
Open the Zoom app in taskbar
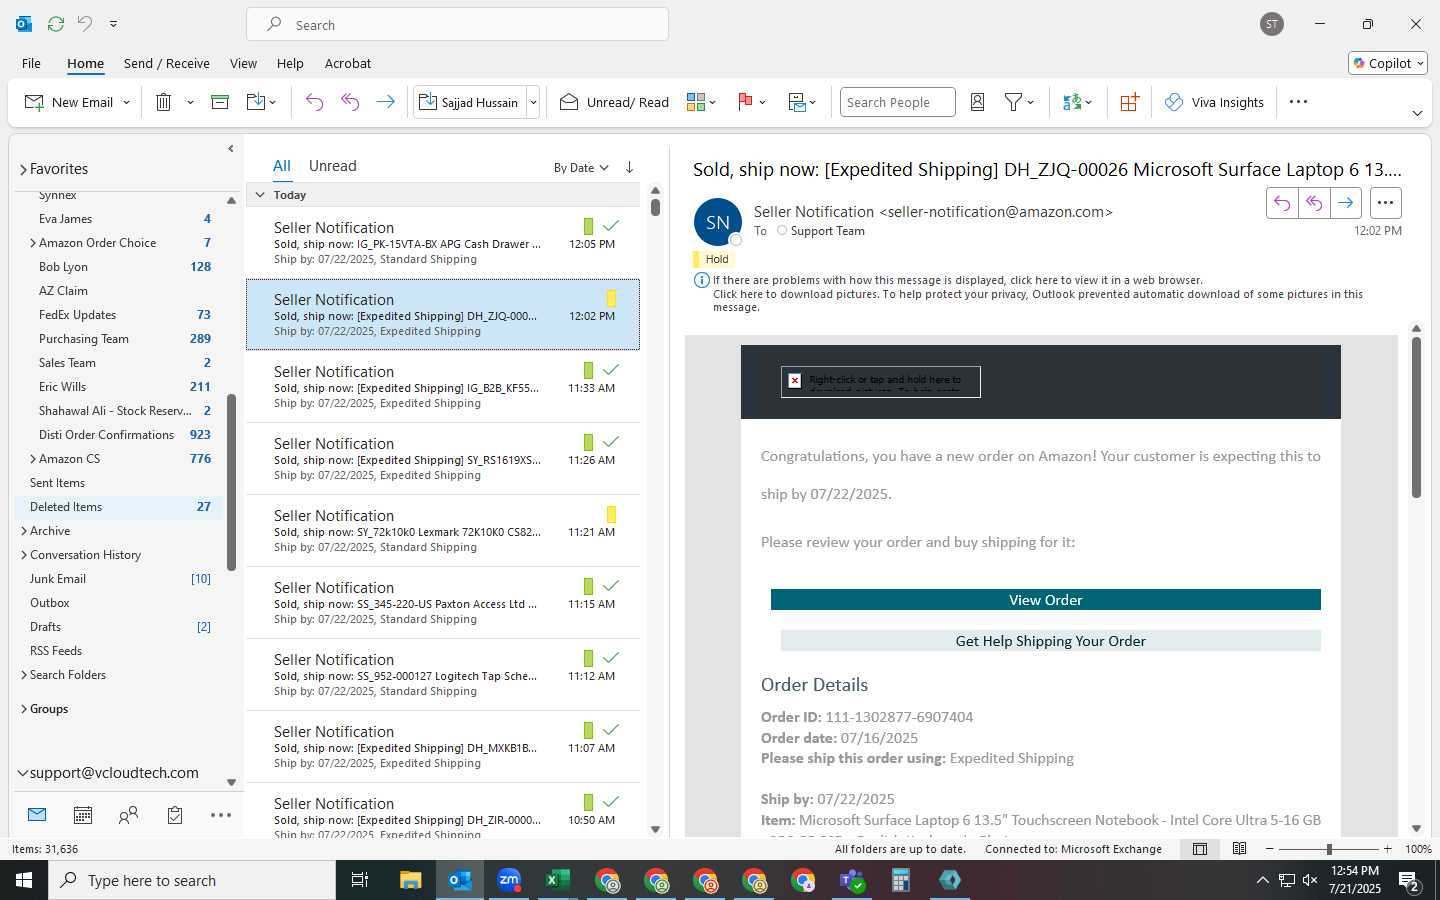point(509,880)
